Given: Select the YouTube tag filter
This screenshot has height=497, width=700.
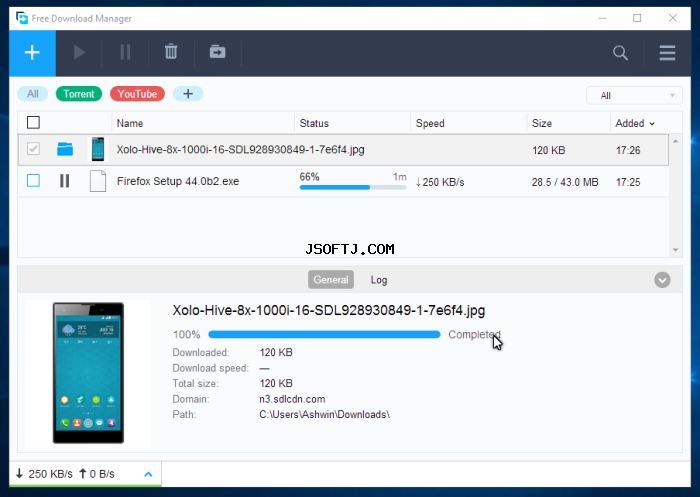Looking at the screenshot, I should [137, 94].
